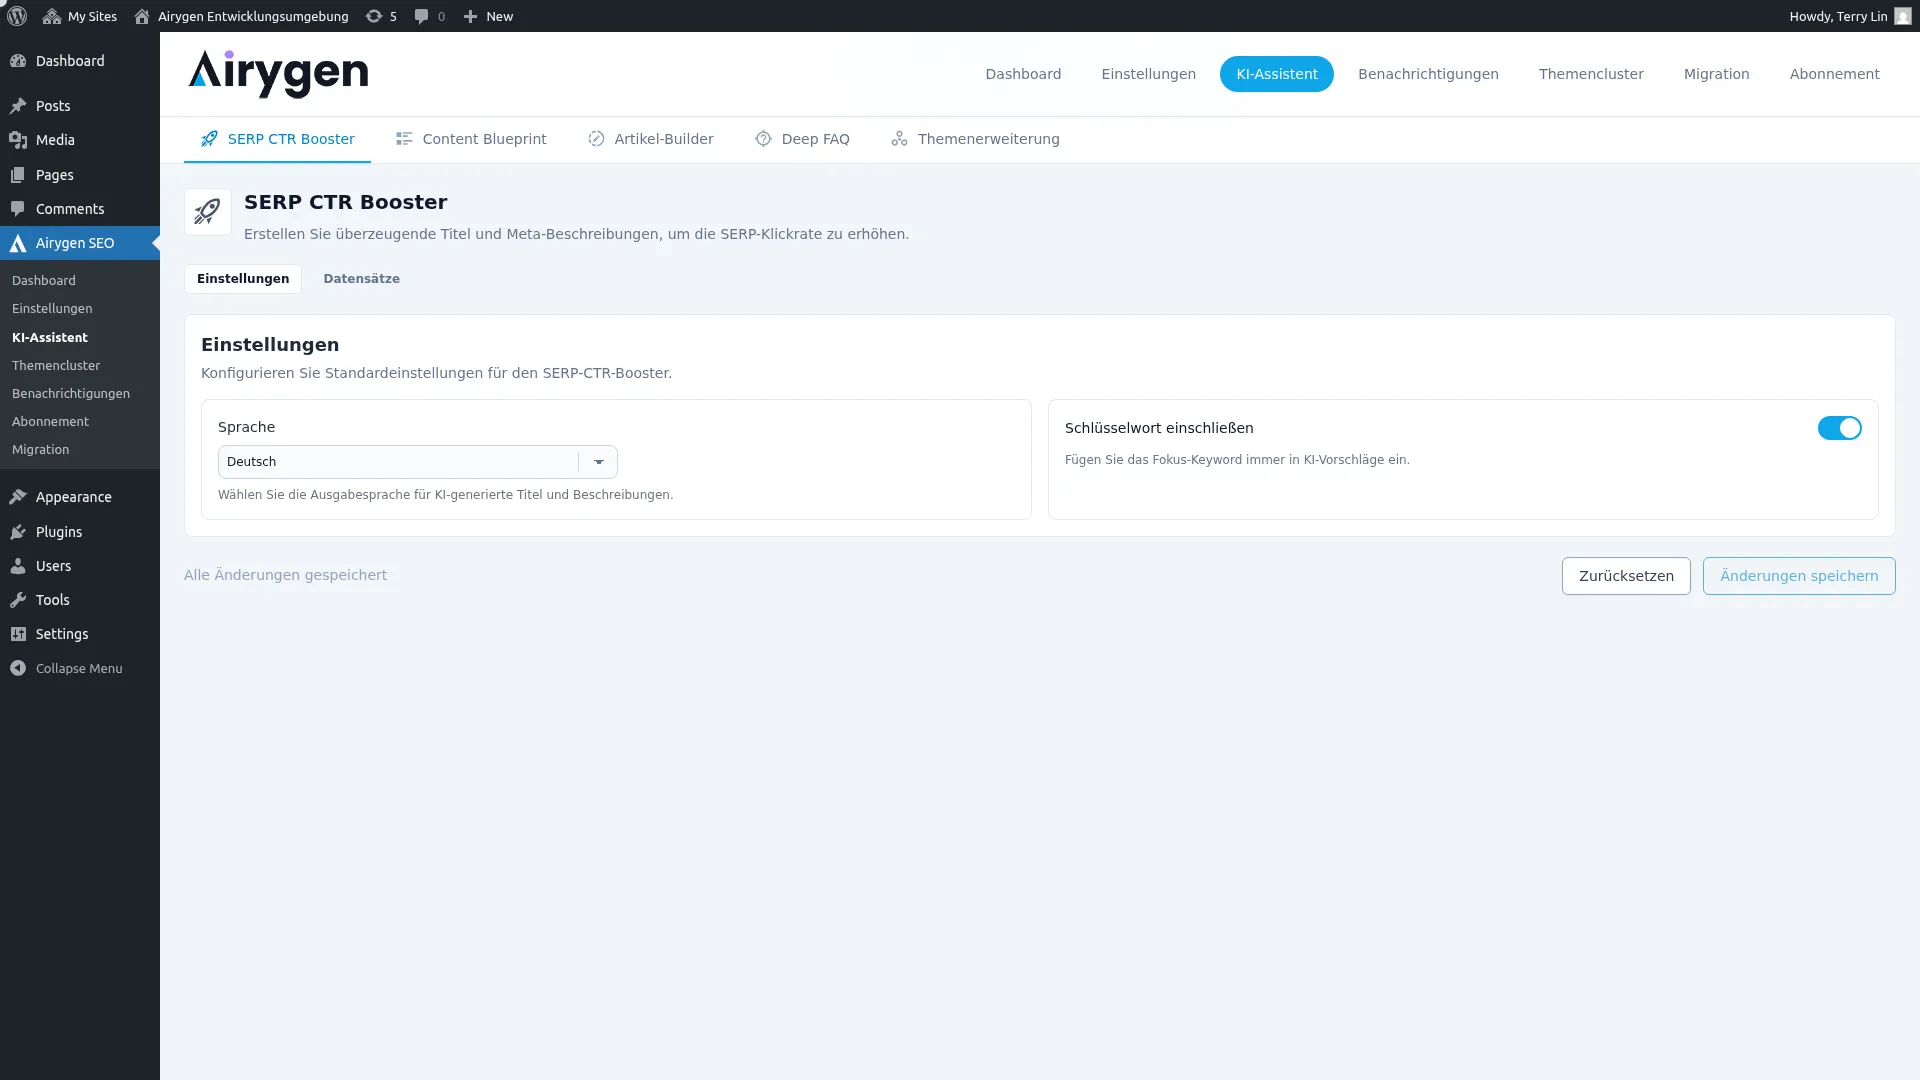Click the Airygen logo in the header
The width and height of the screenshot is (1920, 1080).
[278, 74]
